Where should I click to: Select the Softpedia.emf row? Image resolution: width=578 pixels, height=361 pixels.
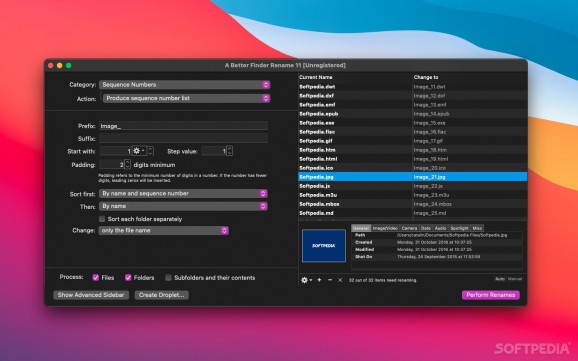[412, 105]
